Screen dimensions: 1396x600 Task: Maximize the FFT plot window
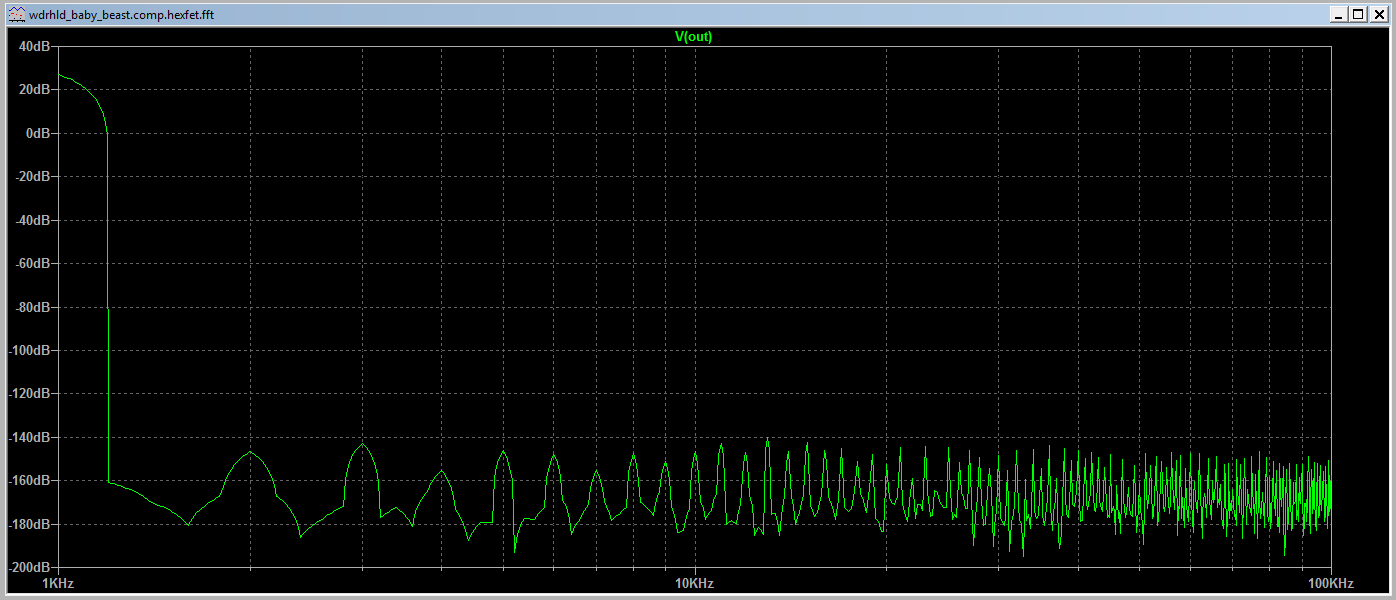1358,14
